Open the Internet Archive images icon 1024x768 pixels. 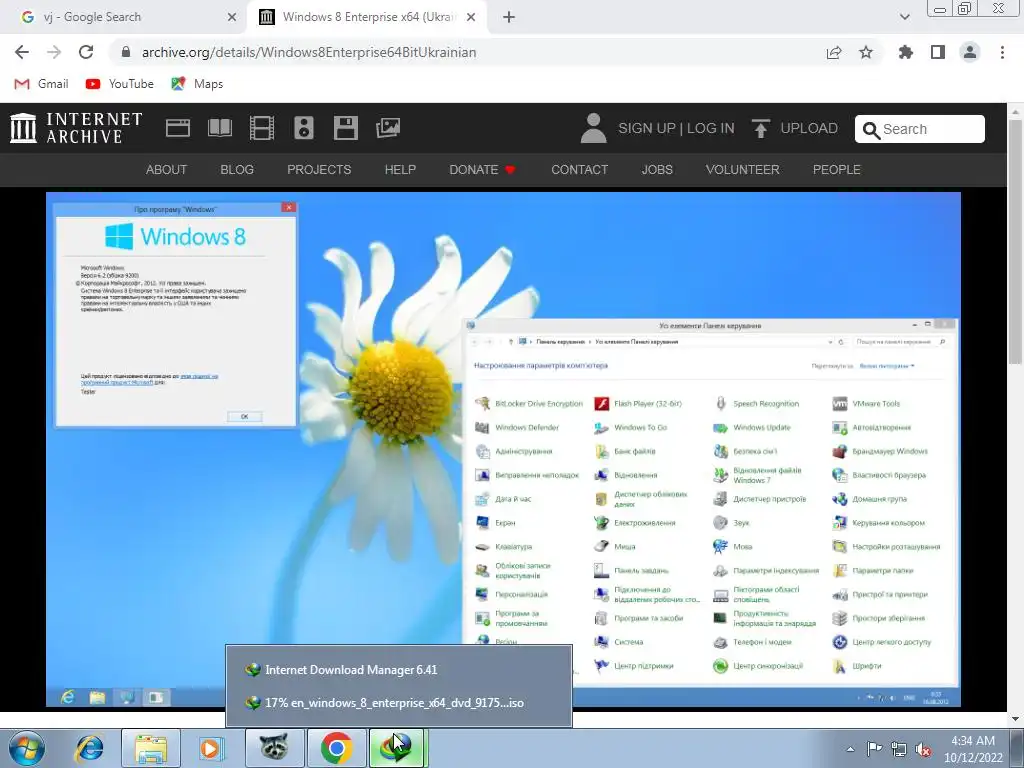pyautogui.click(x=388, y=128)
